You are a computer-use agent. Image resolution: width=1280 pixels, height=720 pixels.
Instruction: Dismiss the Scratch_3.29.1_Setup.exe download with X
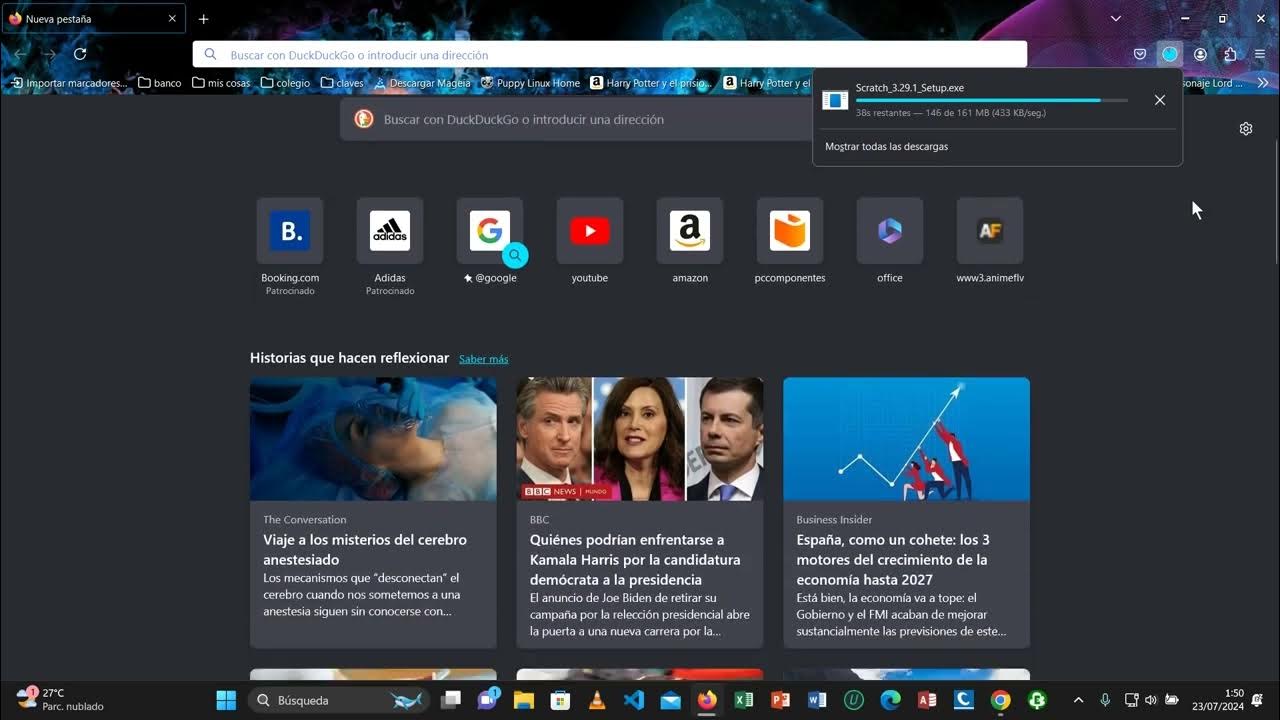click(1160, 100)
